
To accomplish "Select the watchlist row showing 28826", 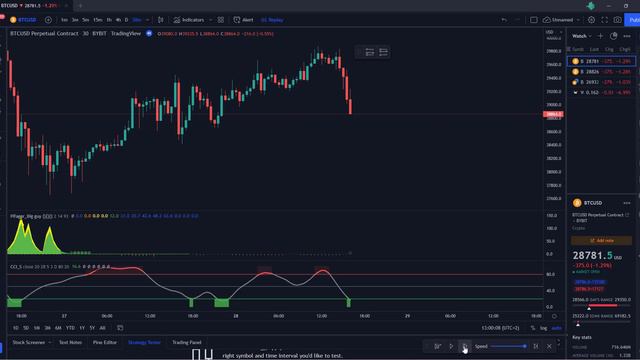I will click(602, 71).
